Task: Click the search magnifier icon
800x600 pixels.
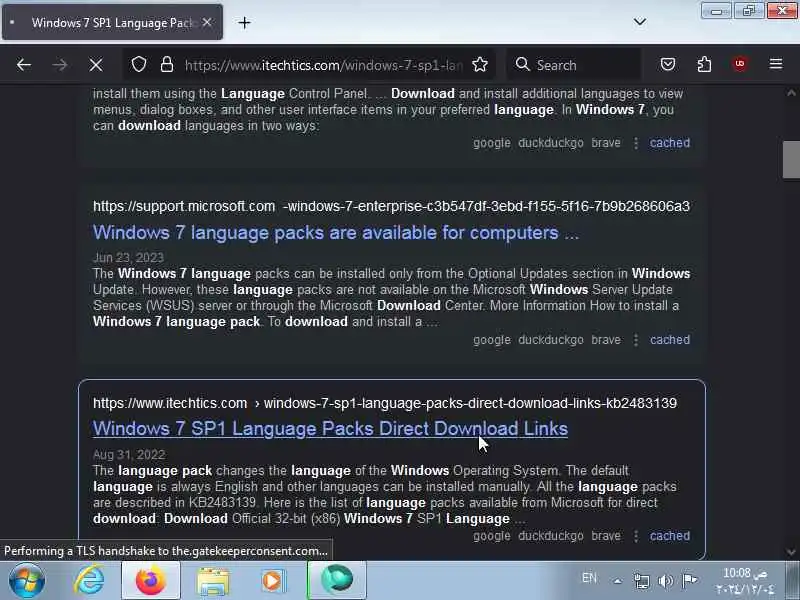Action: pos(522,64)
